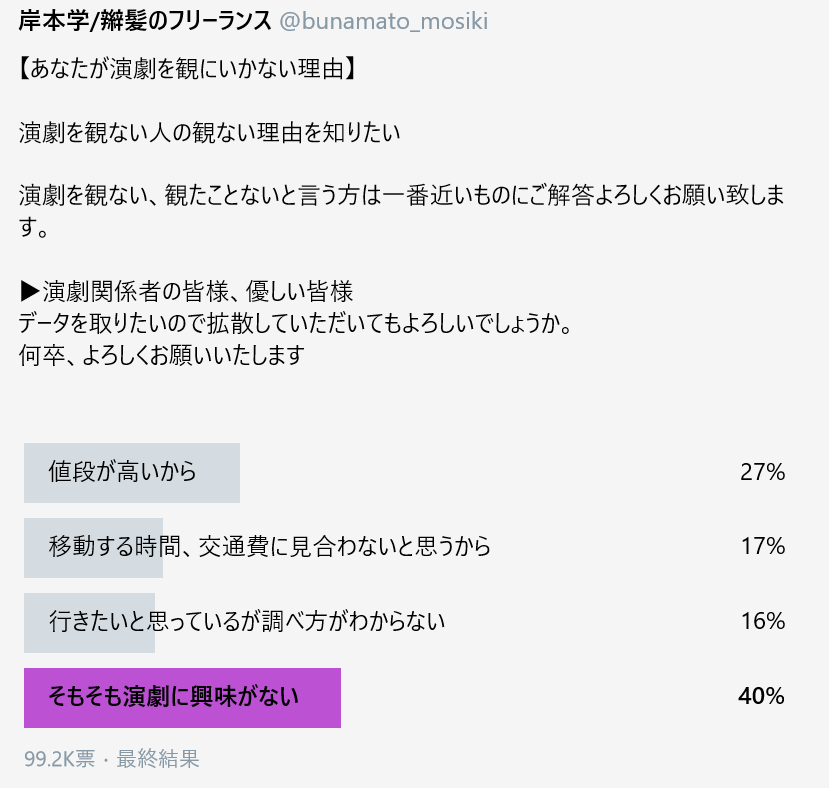Click the @bunamato_mosiki username handle

click(x=383, y=22)
